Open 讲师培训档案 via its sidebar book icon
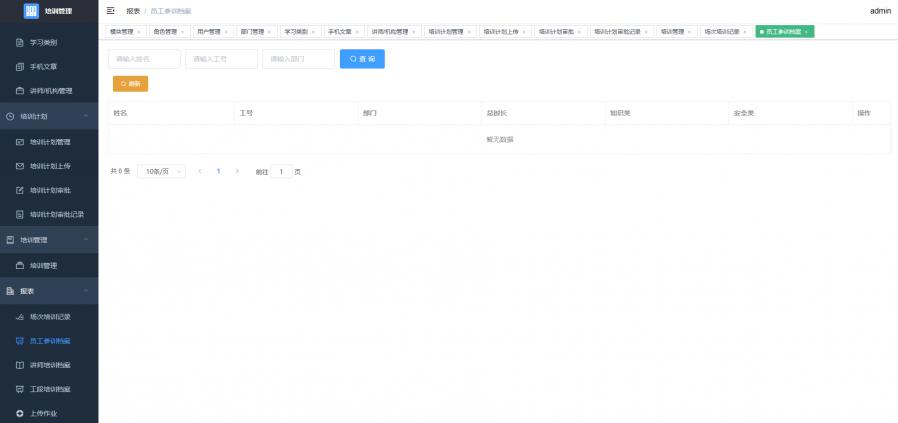The image size is (898, 423). tap(19, 365)
